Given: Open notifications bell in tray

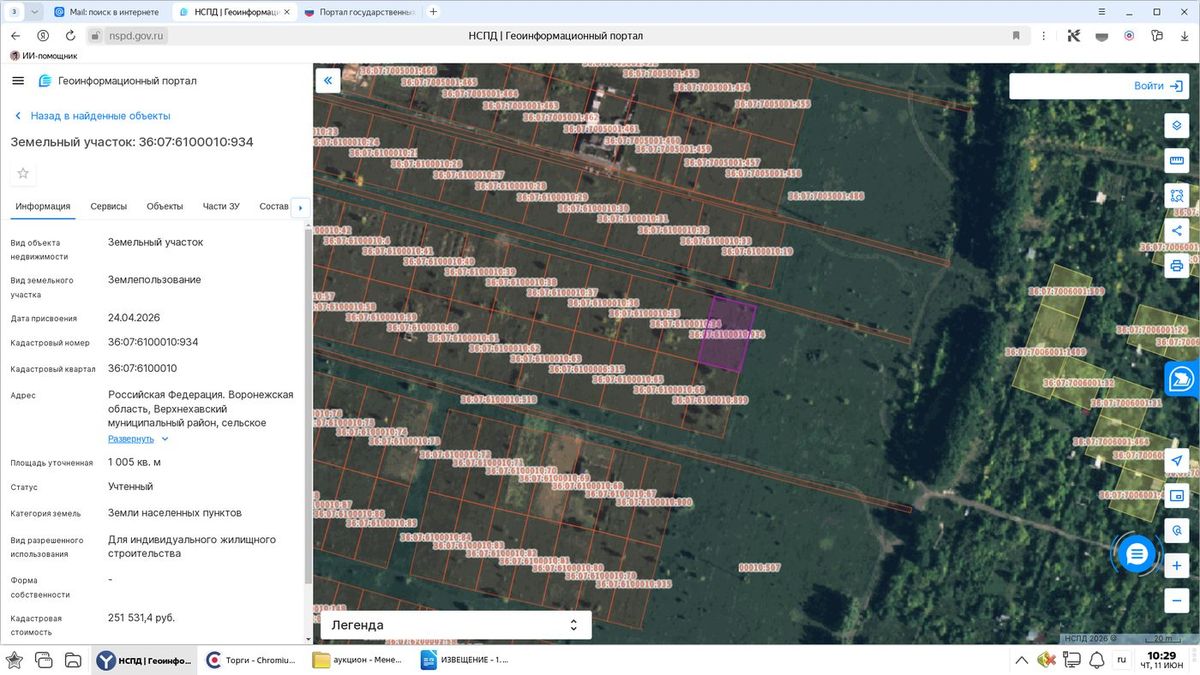Looking at the screenshot, I should [x=1097, y=660].
